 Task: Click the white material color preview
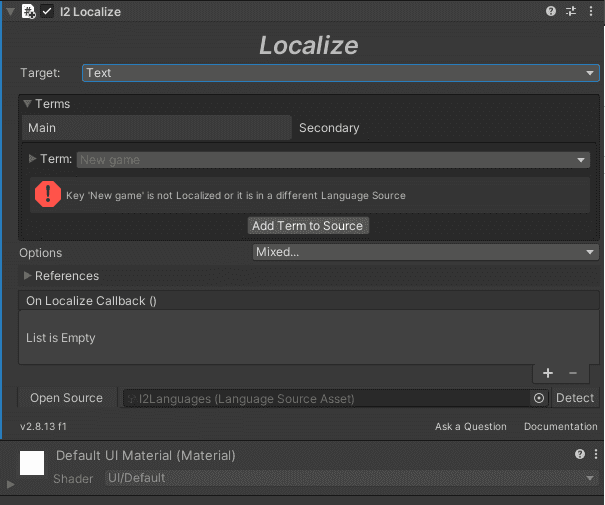pos(32,463)
